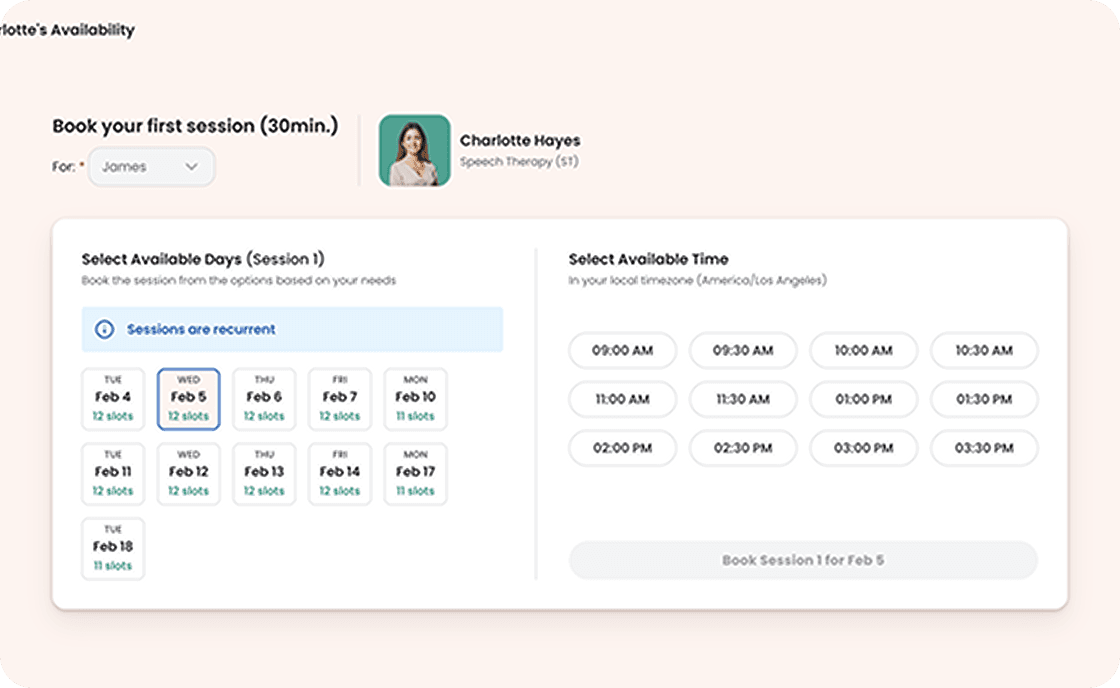Select the Tue Feb 18 day card
1120x688 pixels.
[113, 549]
